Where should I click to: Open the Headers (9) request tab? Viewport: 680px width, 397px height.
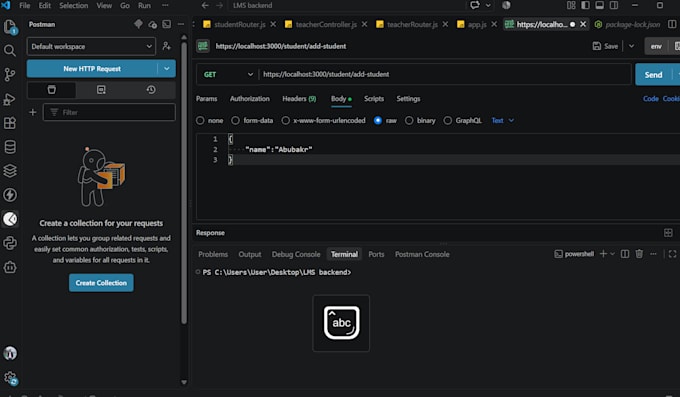click(x=299, y=99)
